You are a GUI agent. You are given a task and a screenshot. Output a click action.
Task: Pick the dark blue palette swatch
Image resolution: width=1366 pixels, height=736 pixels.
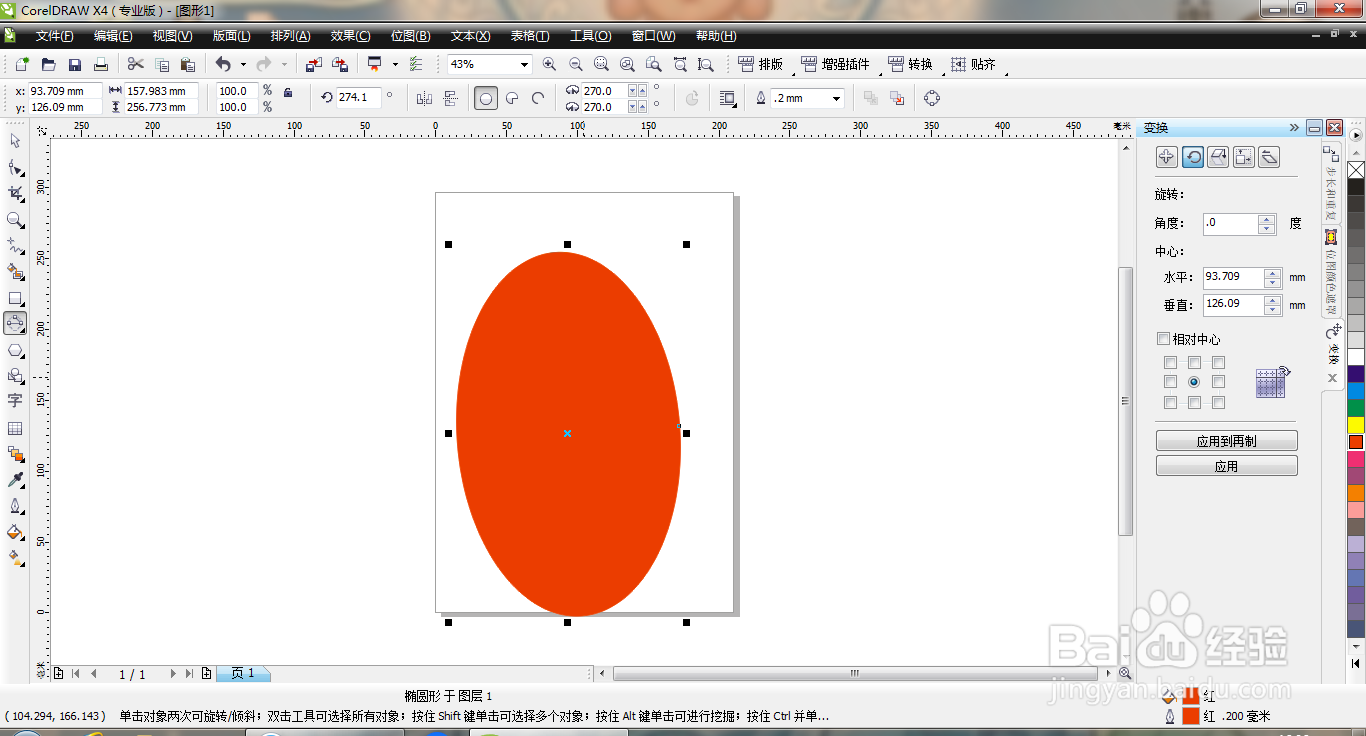pos(1356,374)
